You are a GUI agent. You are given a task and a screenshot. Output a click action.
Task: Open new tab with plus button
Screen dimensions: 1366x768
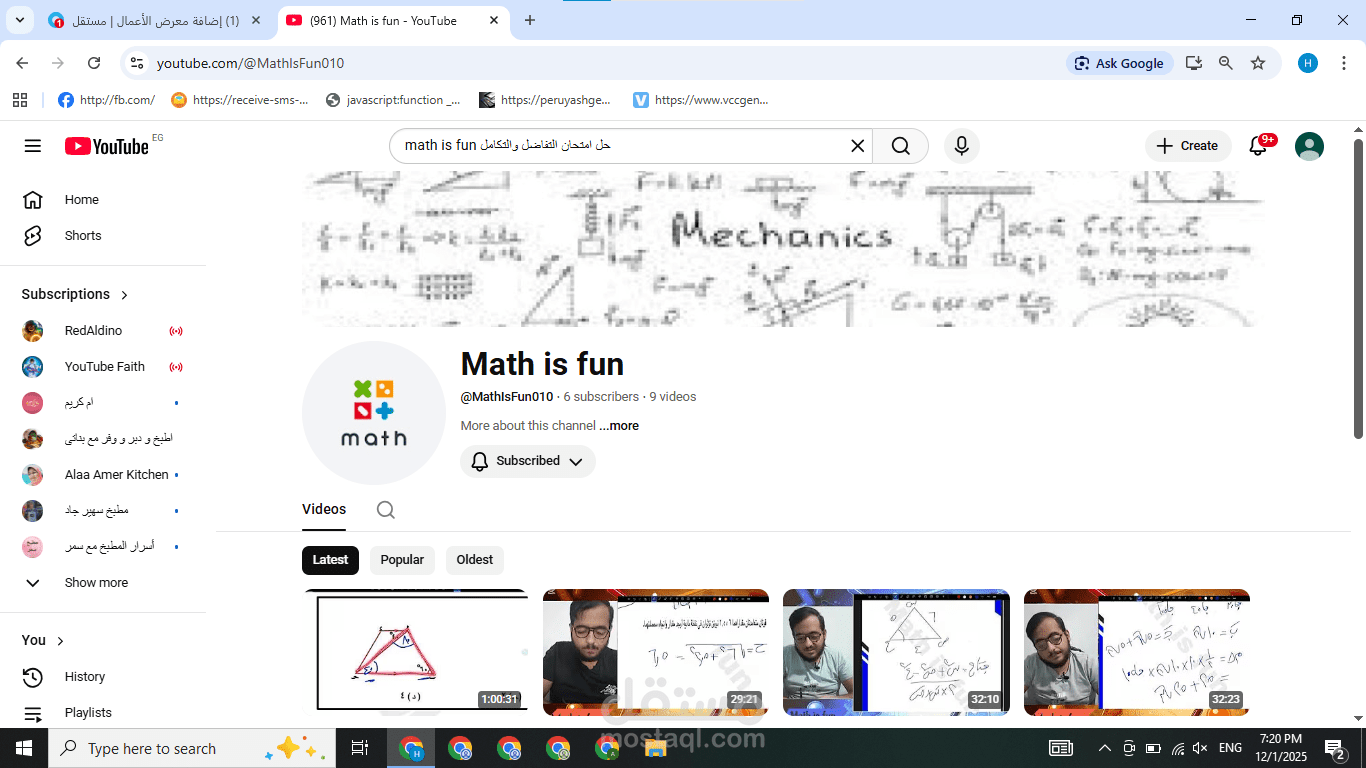click(x=530, y=20)
